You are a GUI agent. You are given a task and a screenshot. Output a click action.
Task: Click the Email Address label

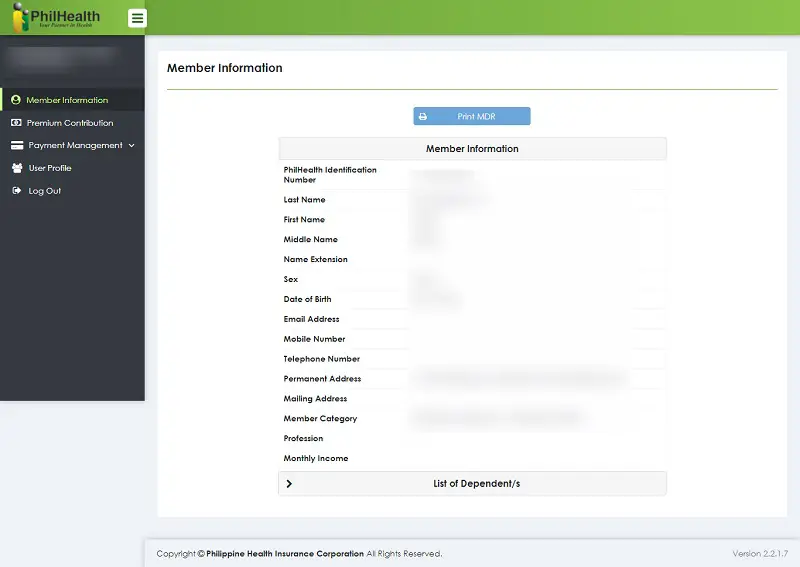tap(311, 319)
